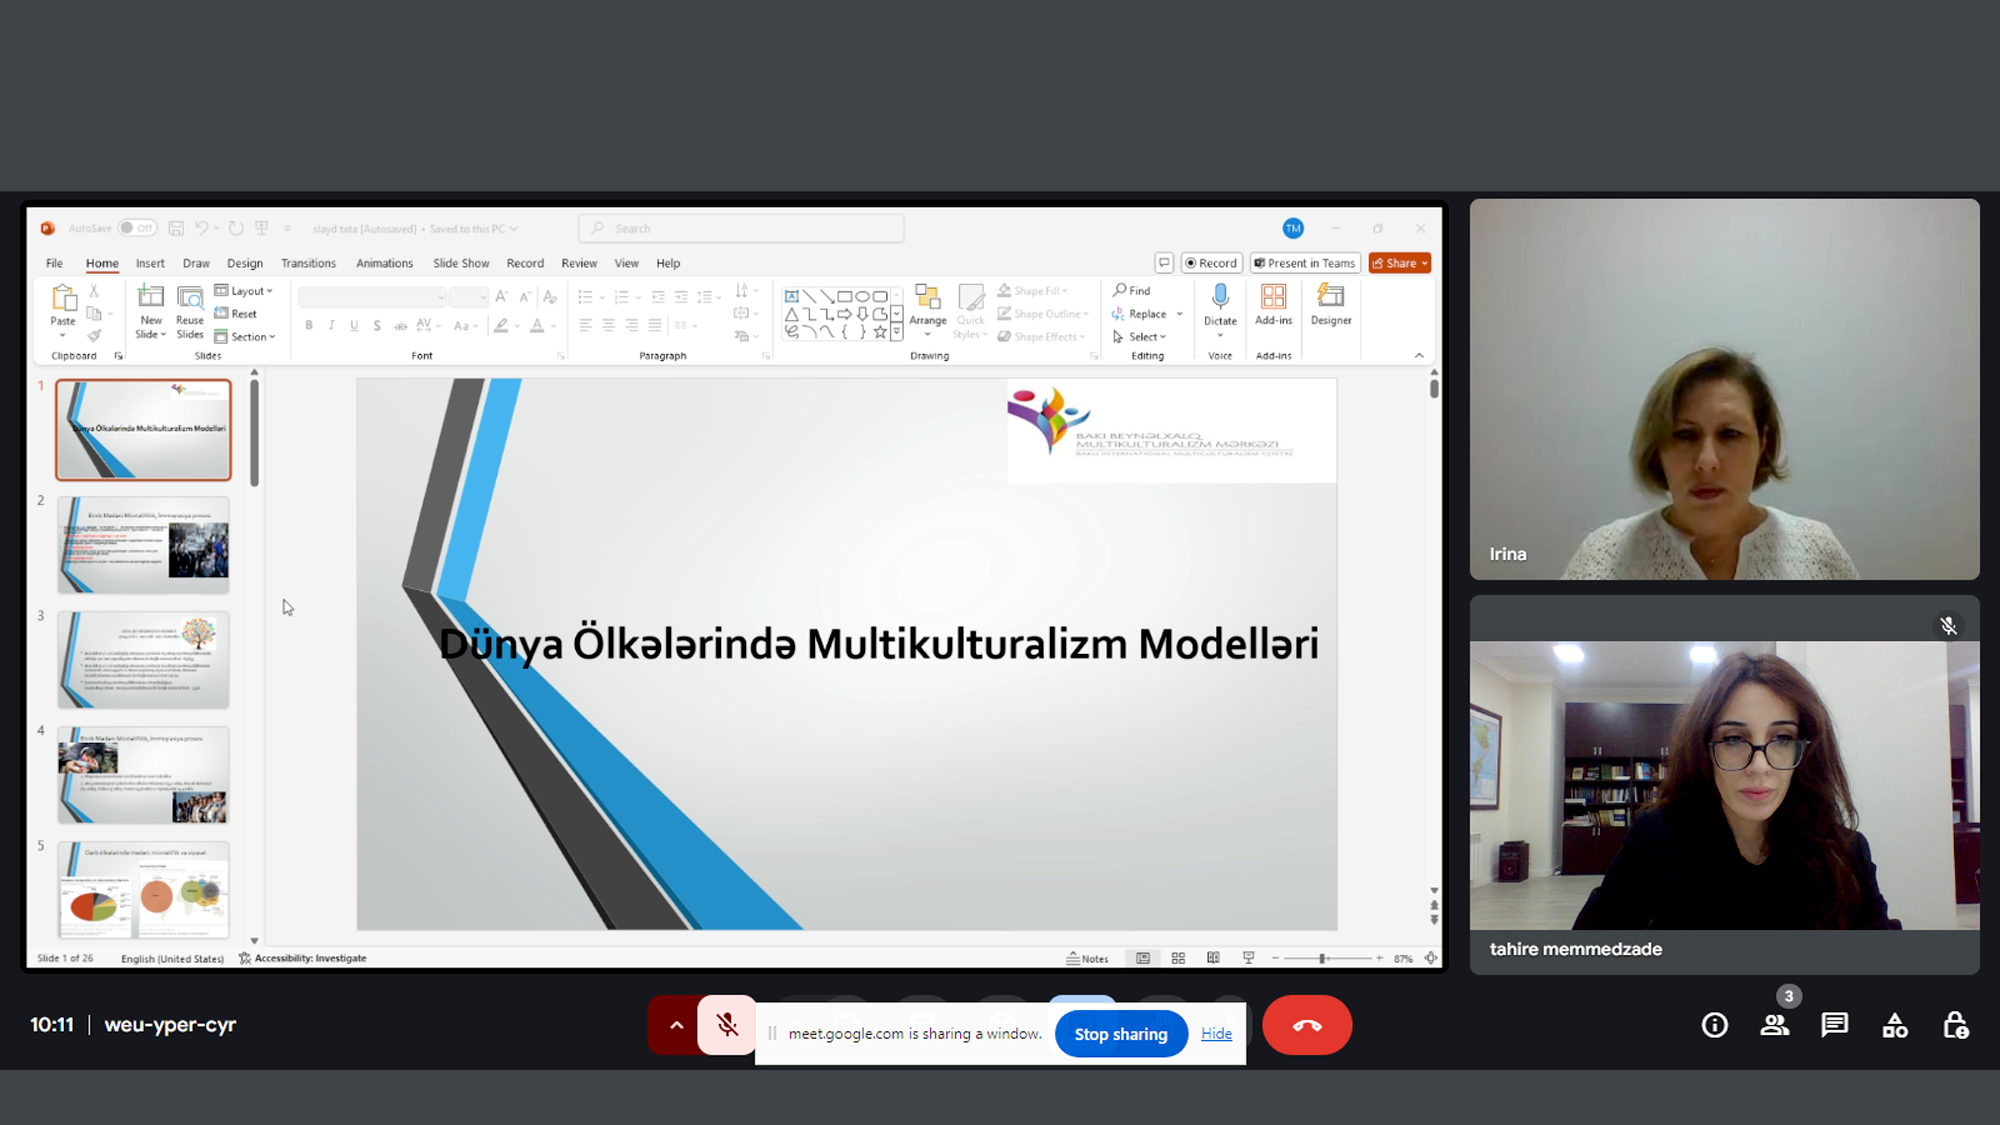Viewport: 2000px width, 1125px height.
Task: Expand audio options arrow beside microphone
Action: [x=676, y=1025]
